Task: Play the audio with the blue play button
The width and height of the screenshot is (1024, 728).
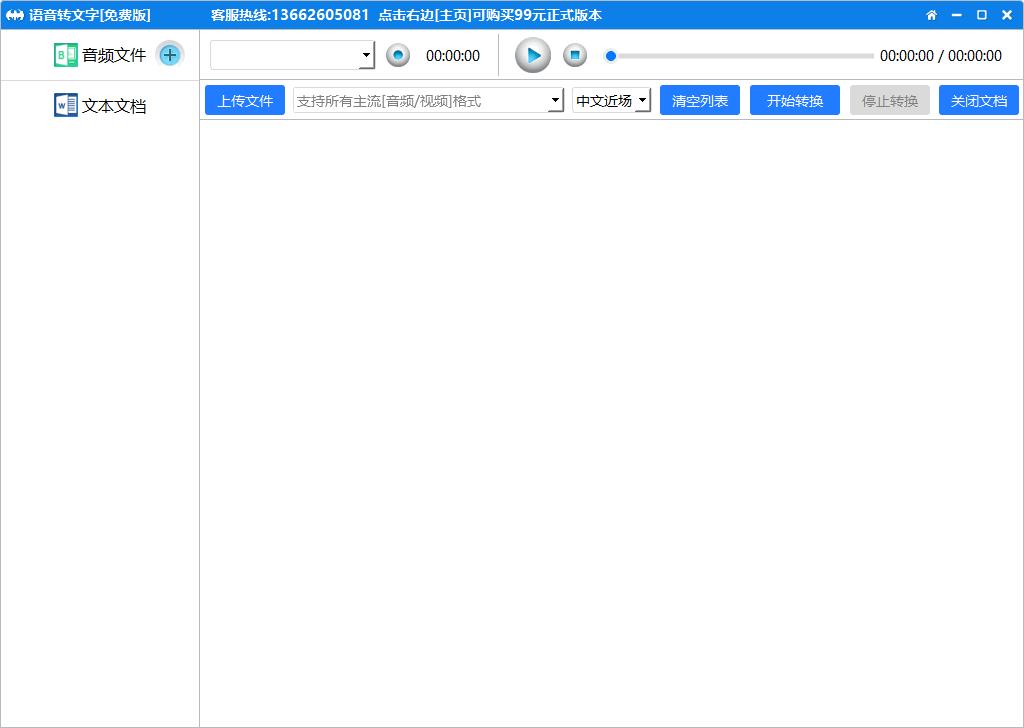Action: [x=533, y=55]
